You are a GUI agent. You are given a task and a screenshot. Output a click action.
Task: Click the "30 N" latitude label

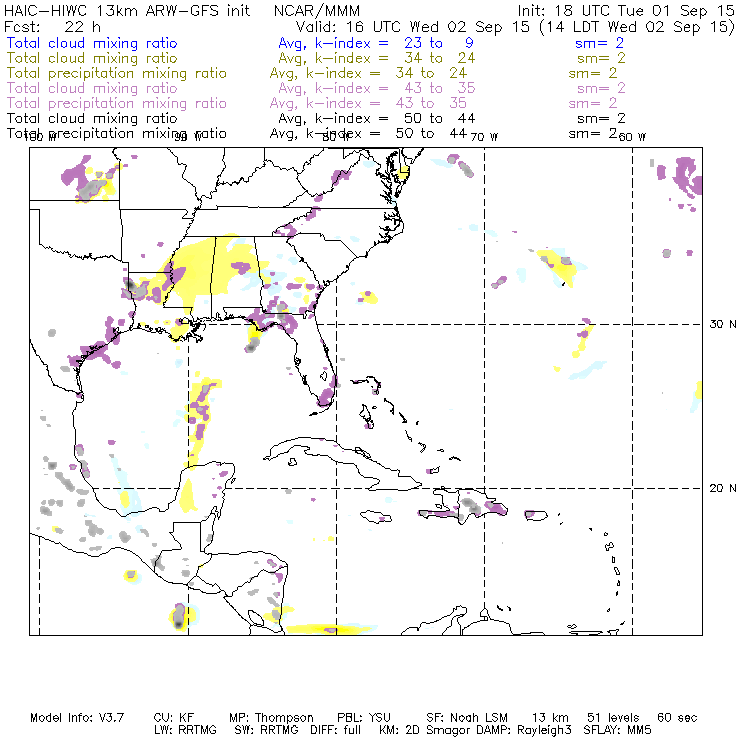coord(723,324)
